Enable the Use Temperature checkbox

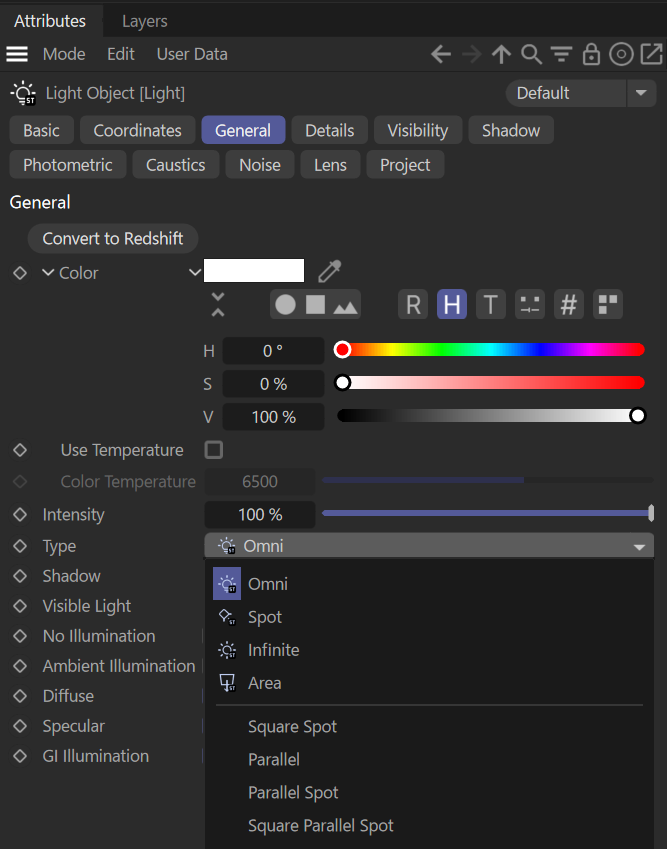[213, 450]
